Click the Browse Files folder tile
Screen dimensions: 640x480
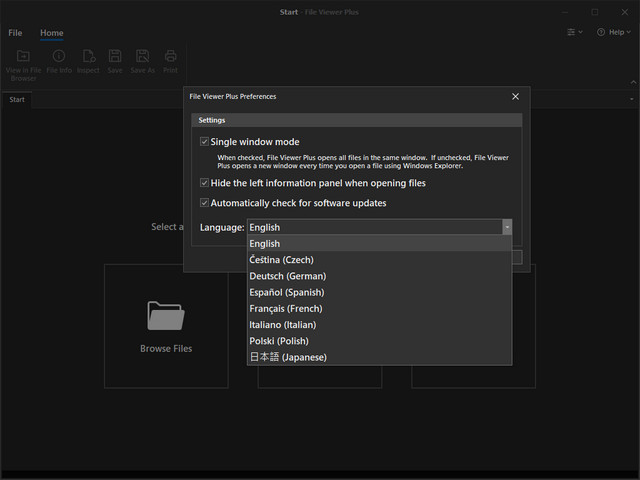click(166, 326)
